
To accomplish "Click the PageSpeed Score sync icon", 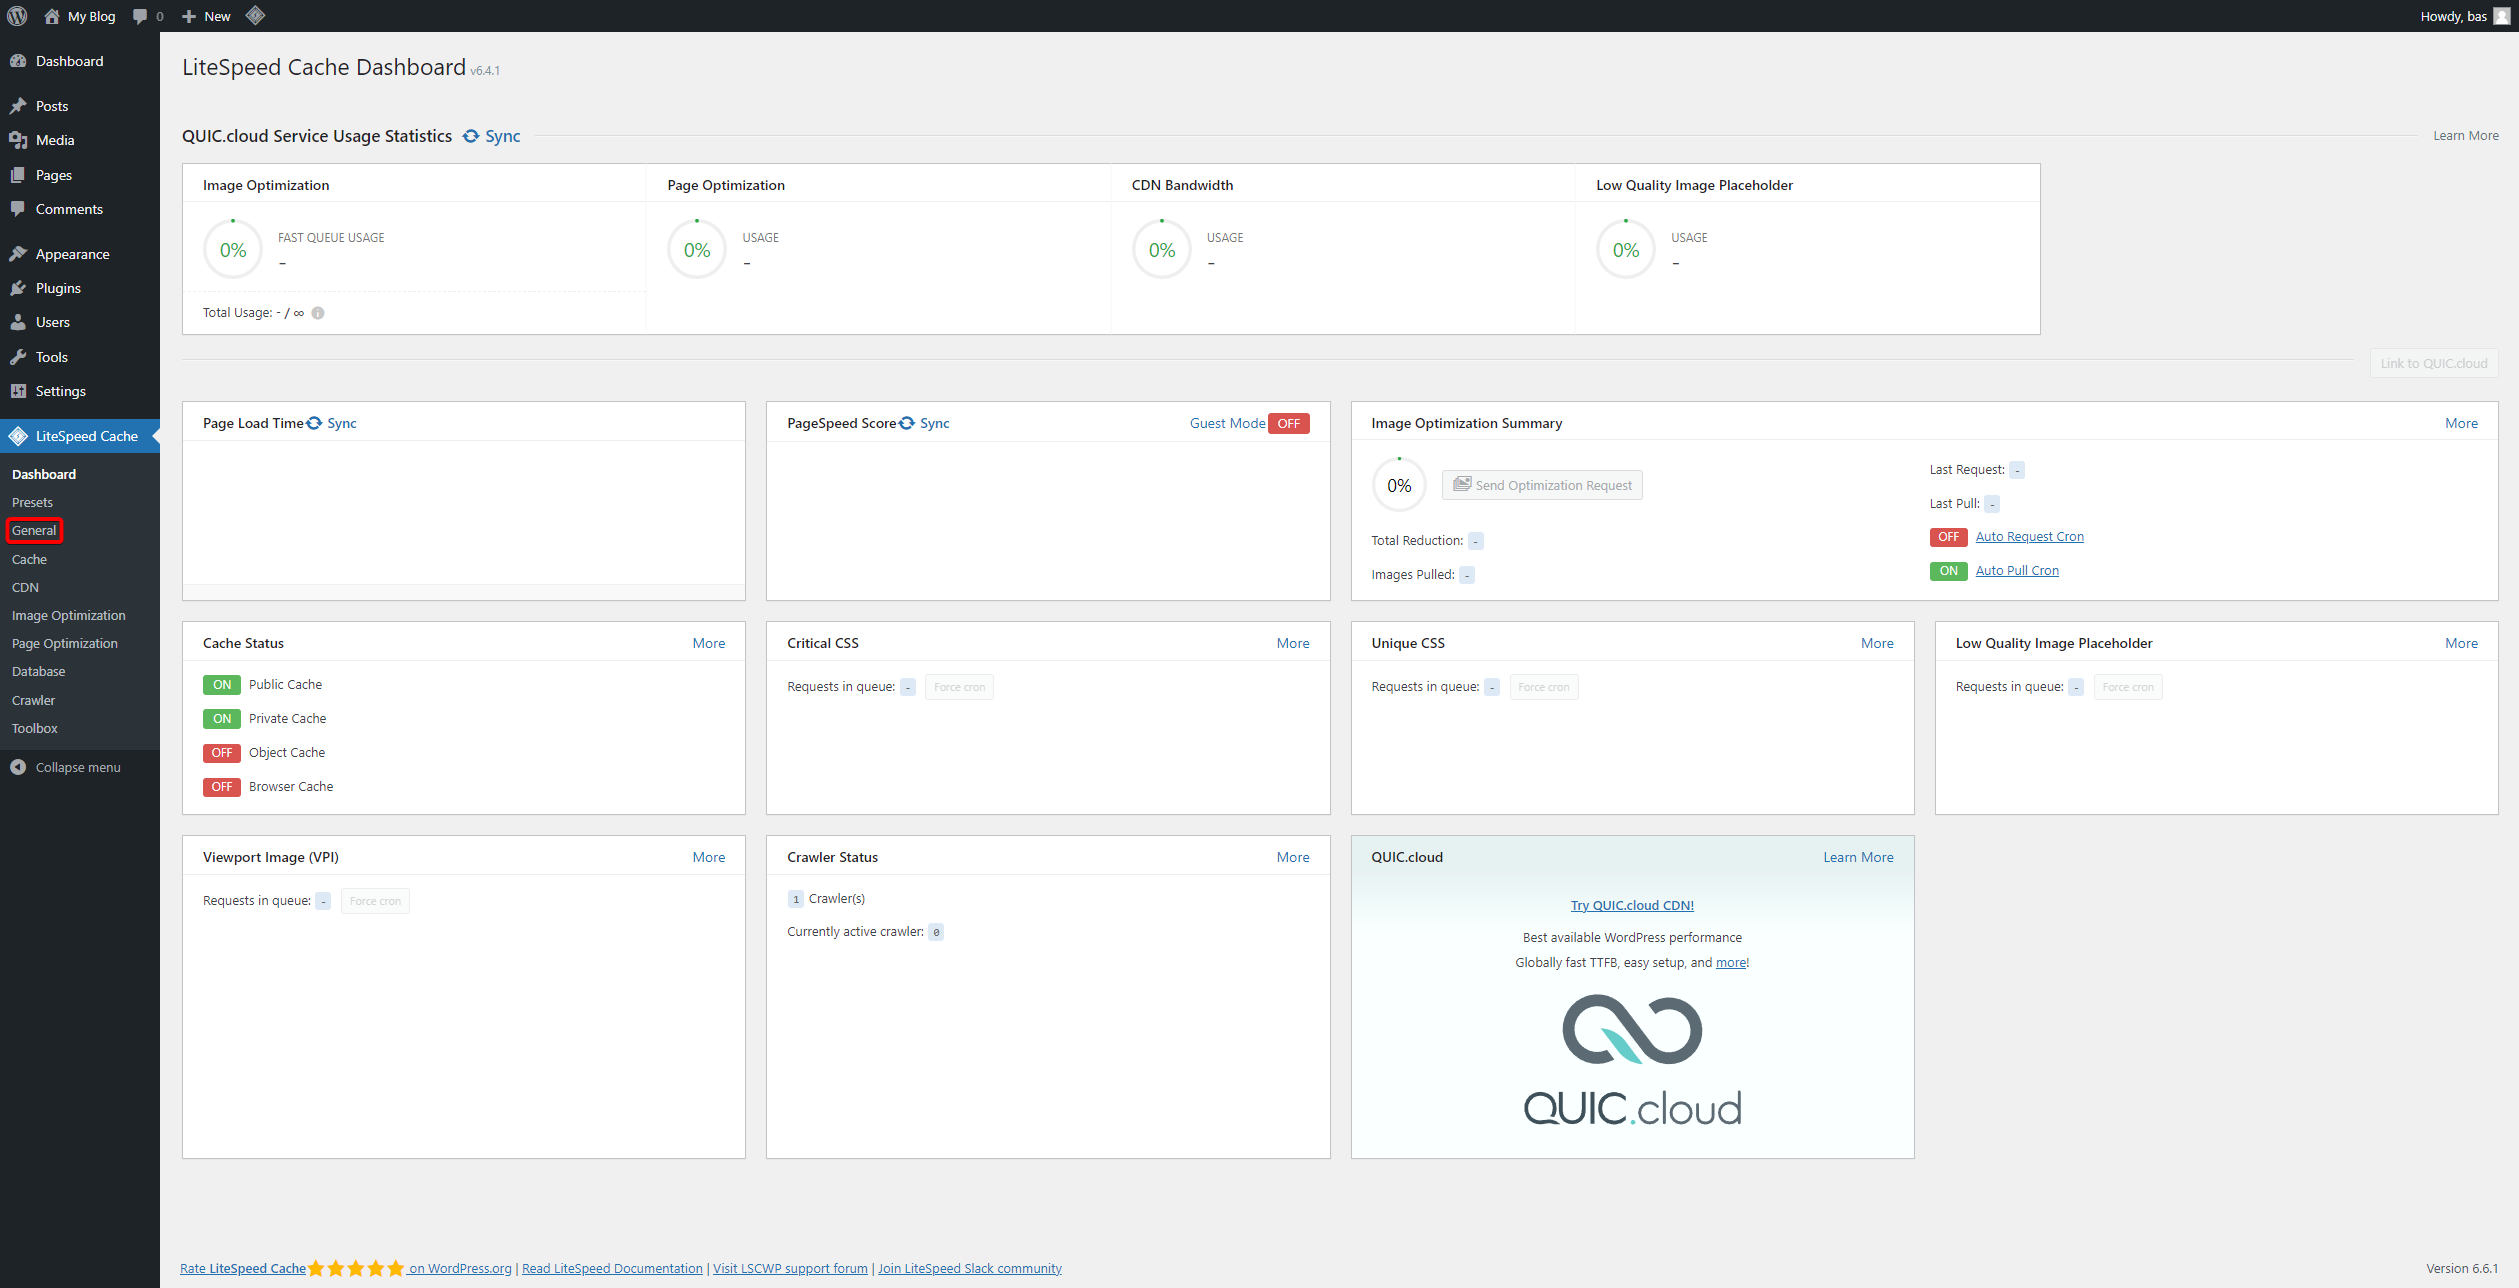I will (907, 423).
